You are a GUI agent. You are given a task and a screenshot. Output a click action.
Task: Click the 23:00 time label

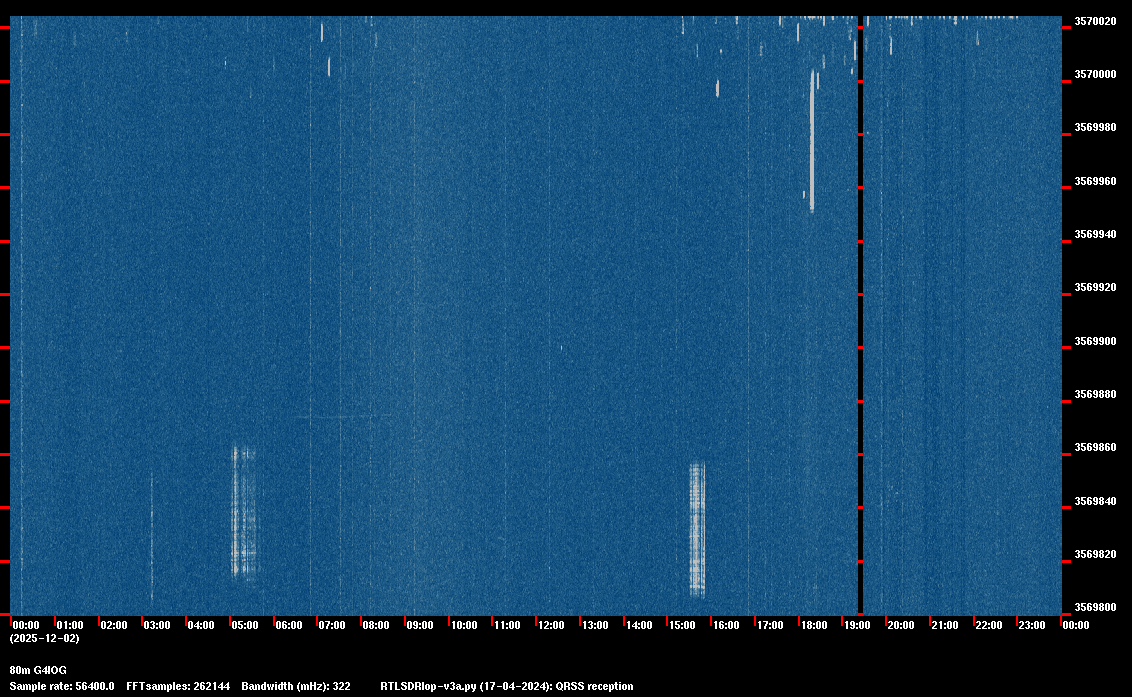[1032, 625]
